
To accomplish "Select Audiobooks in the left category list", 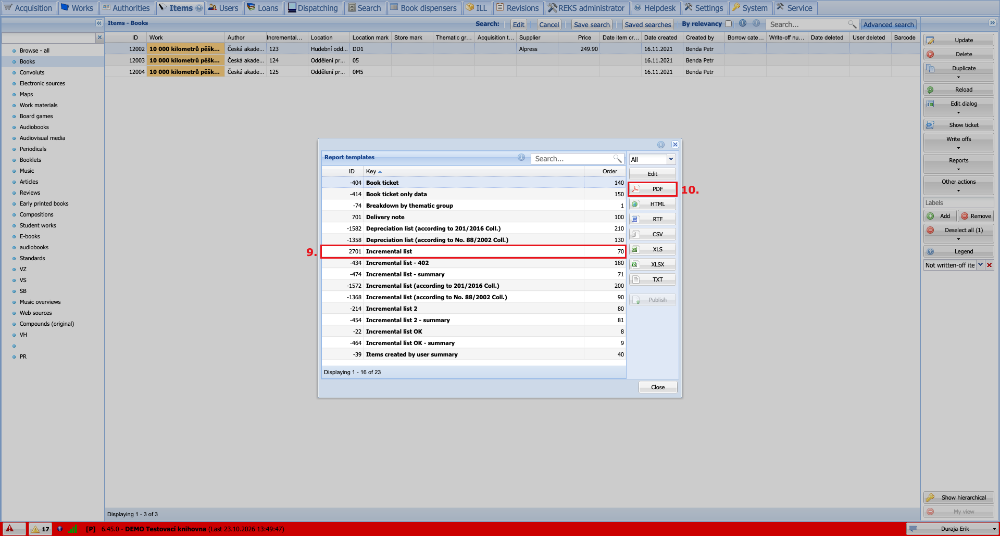I will [34, 127].
